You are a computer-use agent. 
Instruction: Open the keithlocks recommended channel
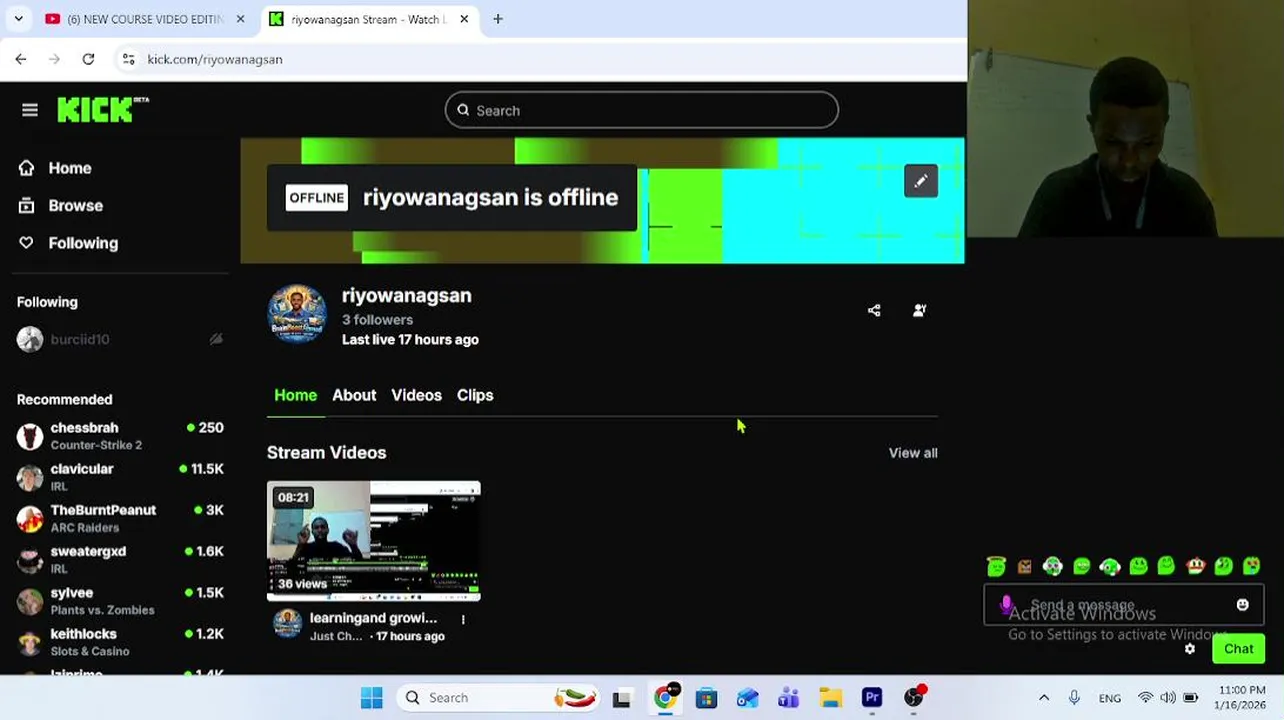(120, 642)
